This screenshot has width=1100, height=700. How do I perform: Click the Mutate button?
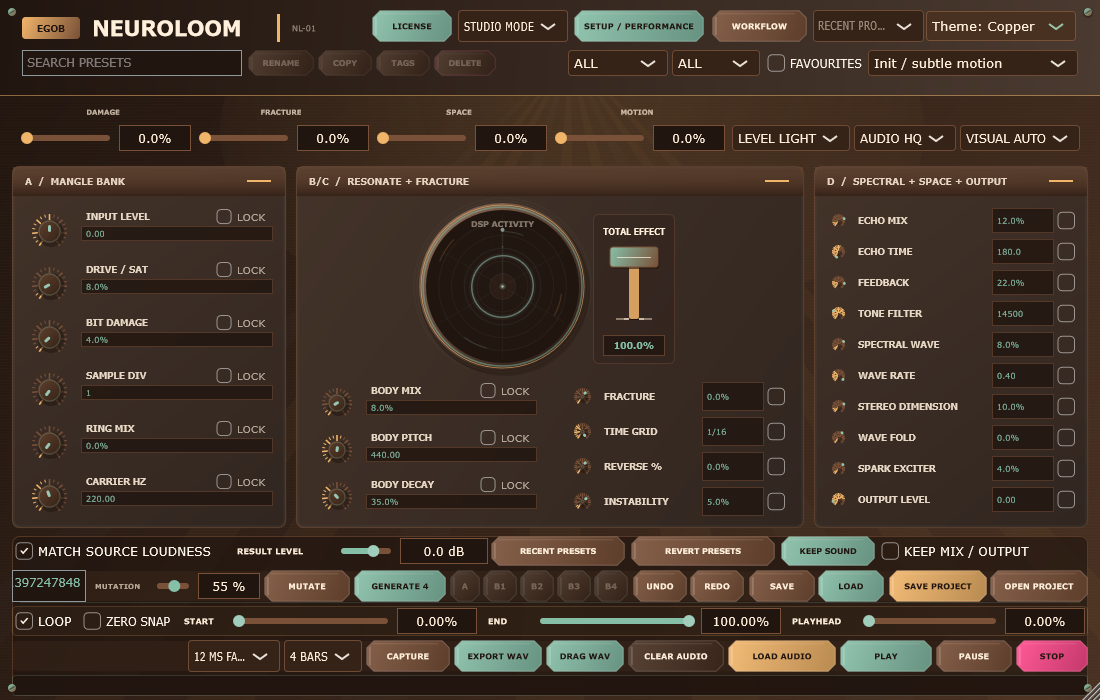(x=307, y=586)
